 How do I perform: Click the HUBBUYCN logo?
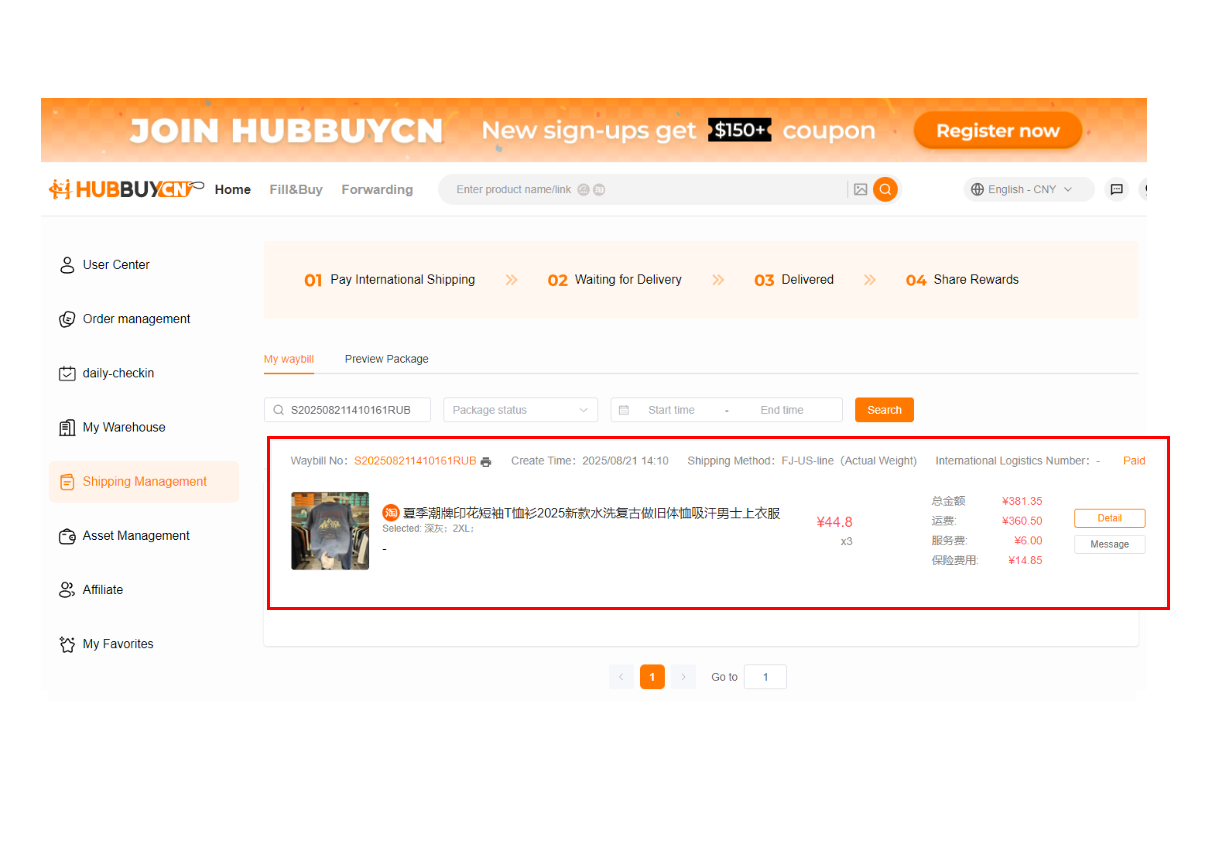125,189
